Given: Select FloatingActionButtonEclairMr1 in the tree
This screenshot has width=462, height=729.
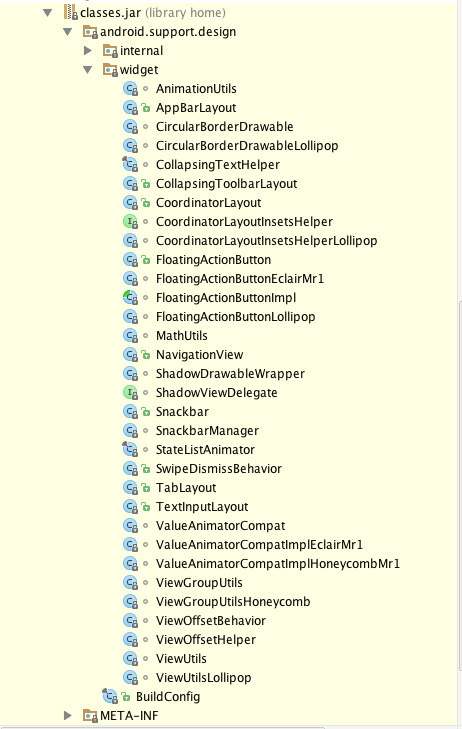Looking at the screenshot, I should point(240,278).
